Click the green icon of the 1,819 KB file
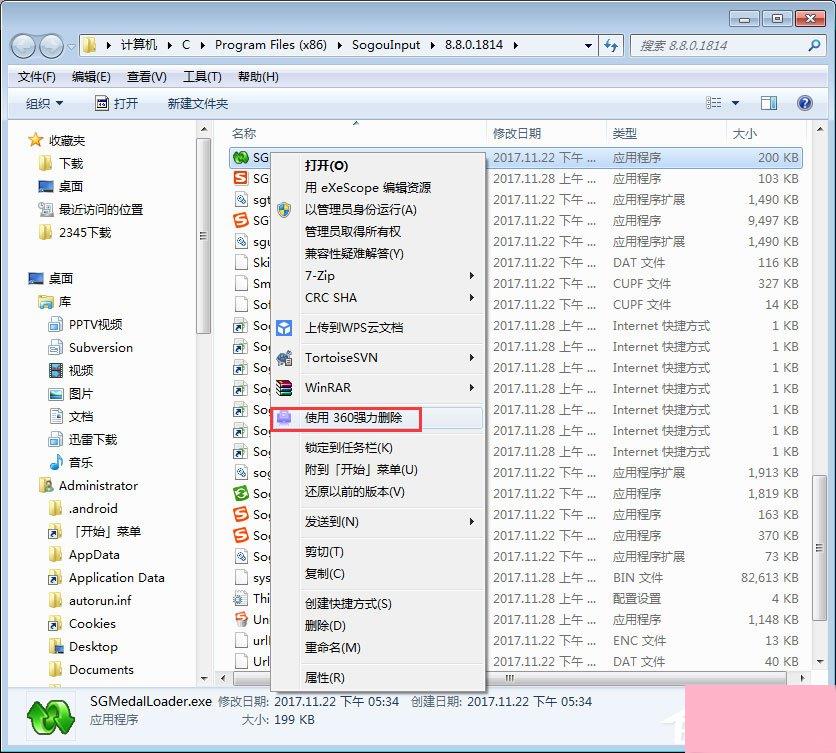 (x=241, y=493)
